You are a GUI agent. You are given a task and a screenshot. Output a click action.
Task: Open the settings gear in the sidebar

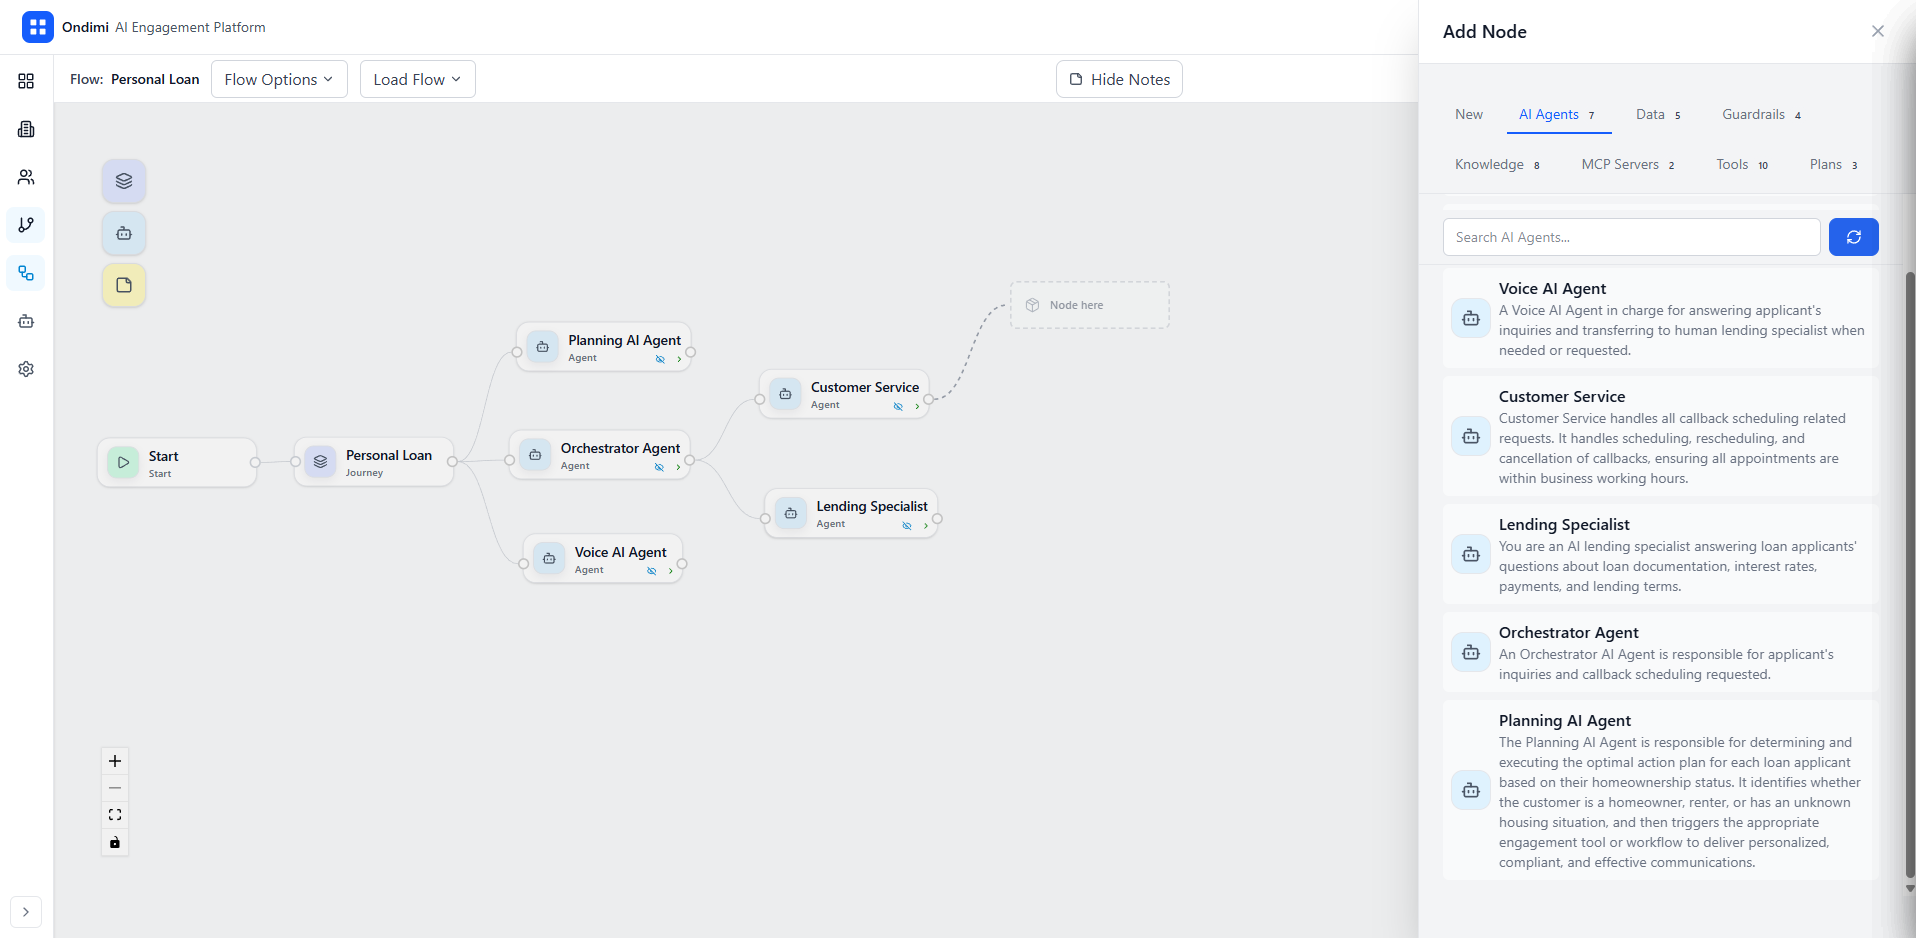click(x=25, y=369)
